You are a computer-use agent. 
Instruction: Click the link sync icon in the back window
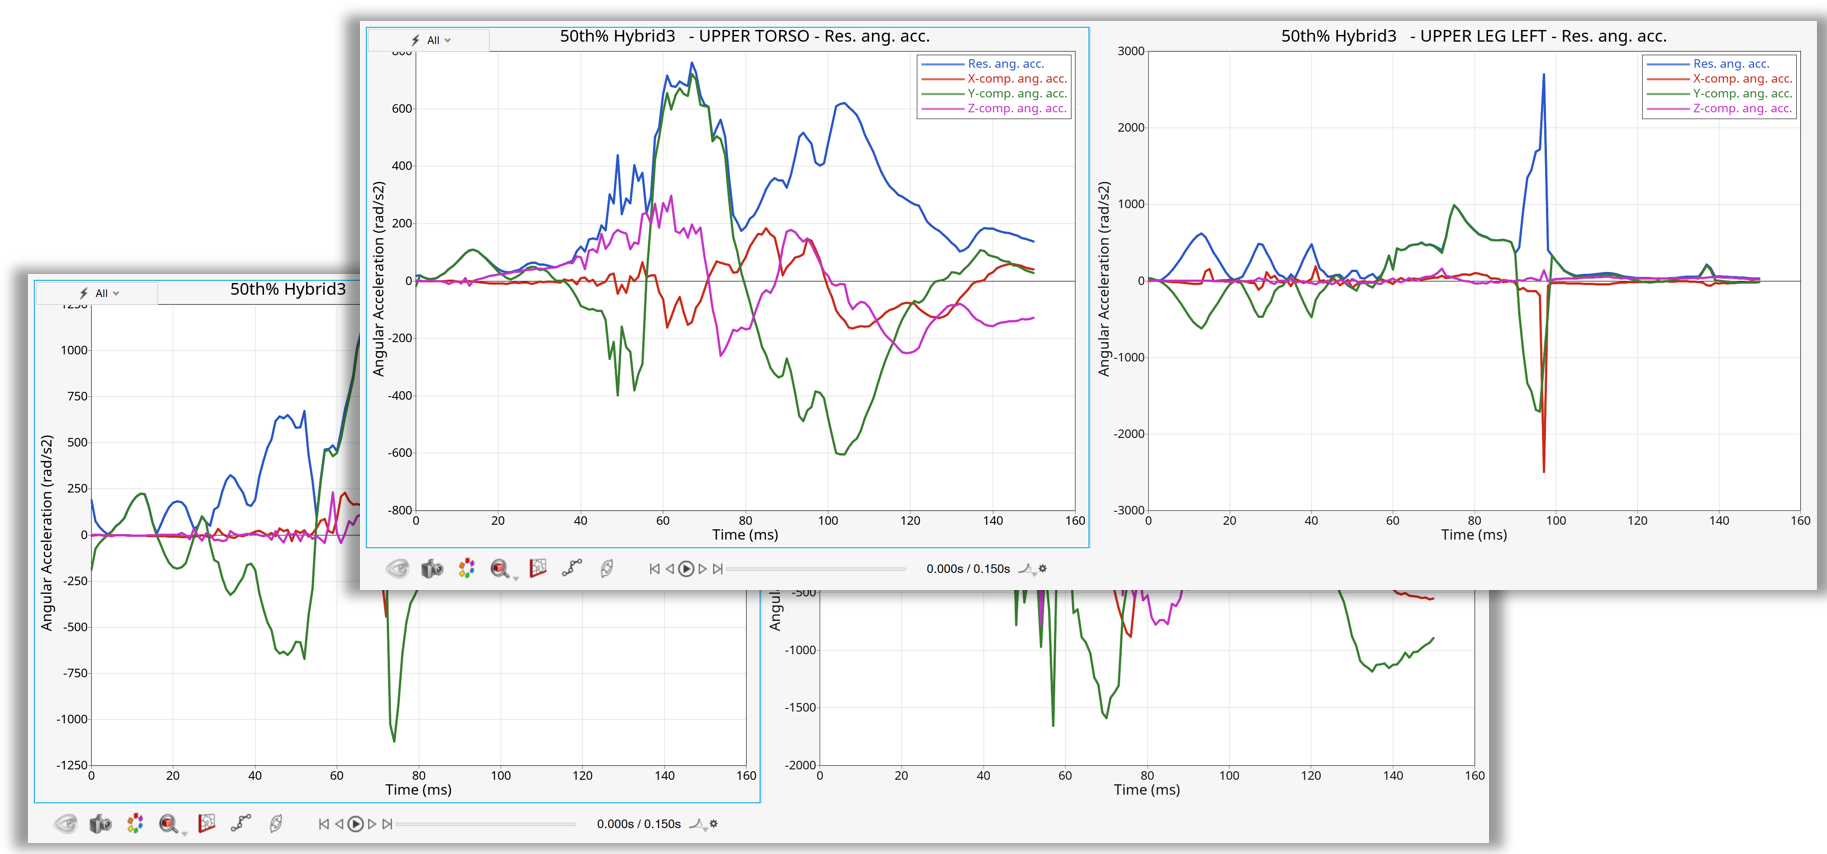click(276, 824)
